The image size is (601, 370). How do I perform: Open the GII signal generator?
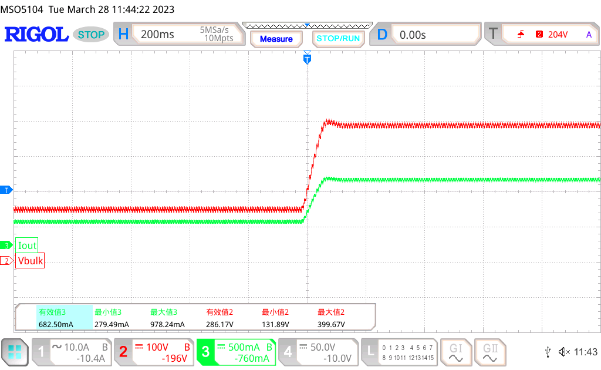tap(490, 352)
